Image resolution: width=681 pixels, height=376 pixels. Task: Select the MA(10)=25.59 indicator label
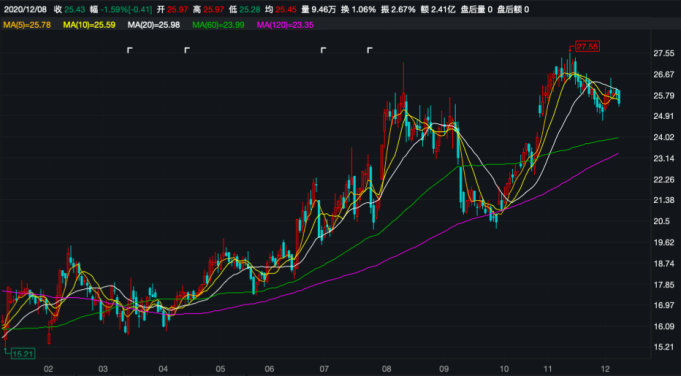tap(89, 25)
